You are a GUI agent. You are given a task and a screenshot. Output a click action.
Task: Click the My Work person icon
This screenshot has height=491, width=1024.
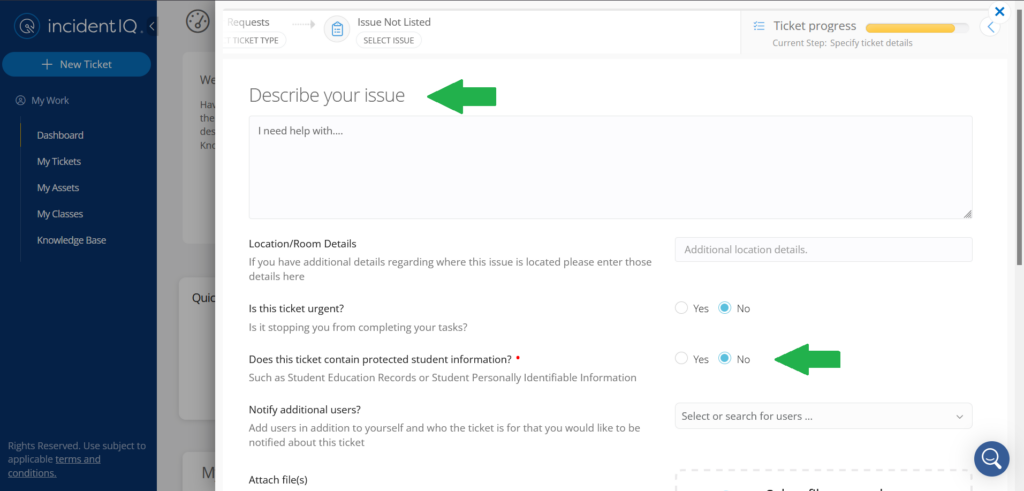pyautogui.click(x=20, y=101)
